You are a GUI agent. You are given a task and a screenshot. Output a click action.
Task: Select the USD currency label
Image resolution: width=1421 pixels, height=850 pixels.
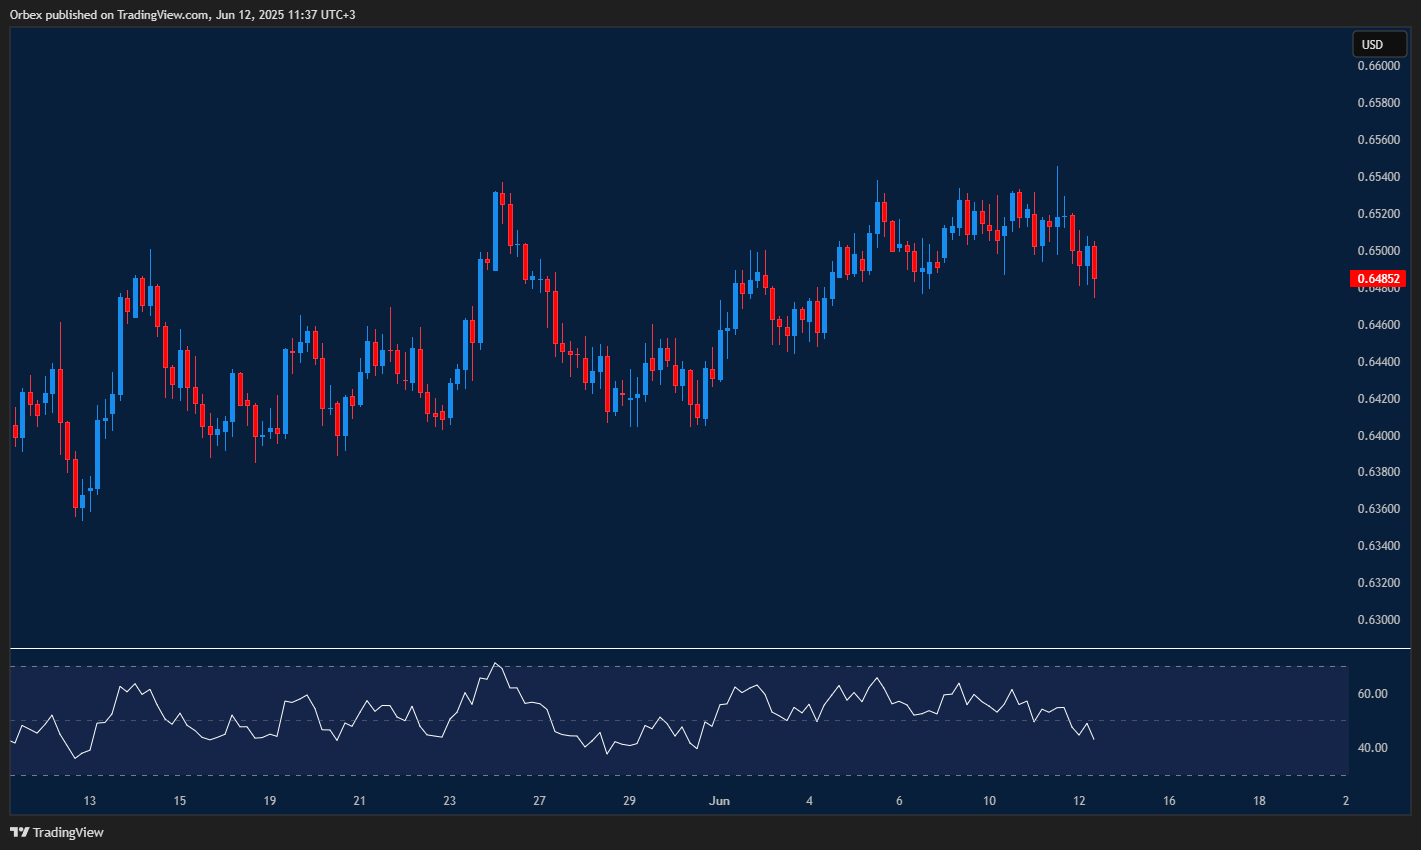coord(1378,44)
